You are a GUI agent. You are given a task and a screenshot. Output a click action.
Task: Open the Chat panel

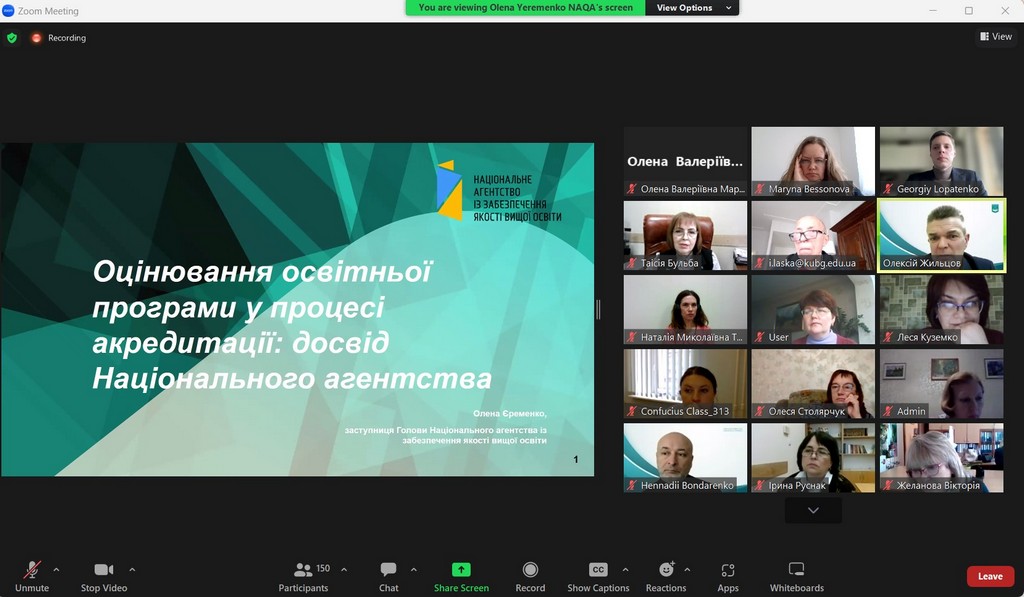[x=388, y=575]
